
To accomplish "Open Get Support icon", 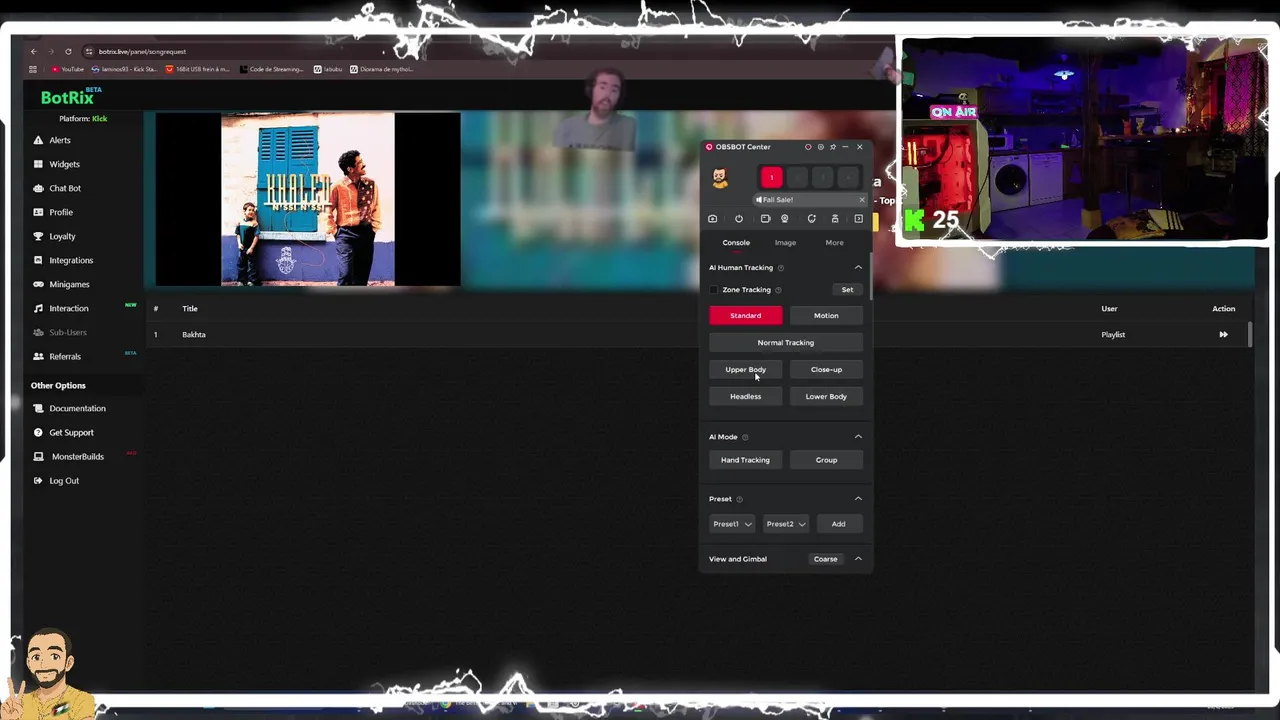I will click(x=38, y=432).
